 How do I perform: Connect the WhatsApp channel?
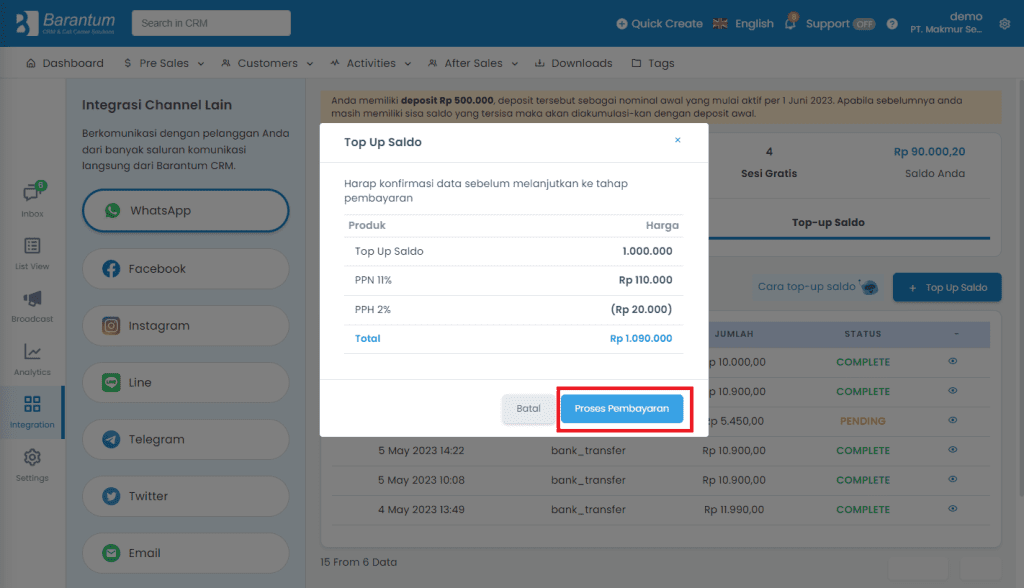185,210
